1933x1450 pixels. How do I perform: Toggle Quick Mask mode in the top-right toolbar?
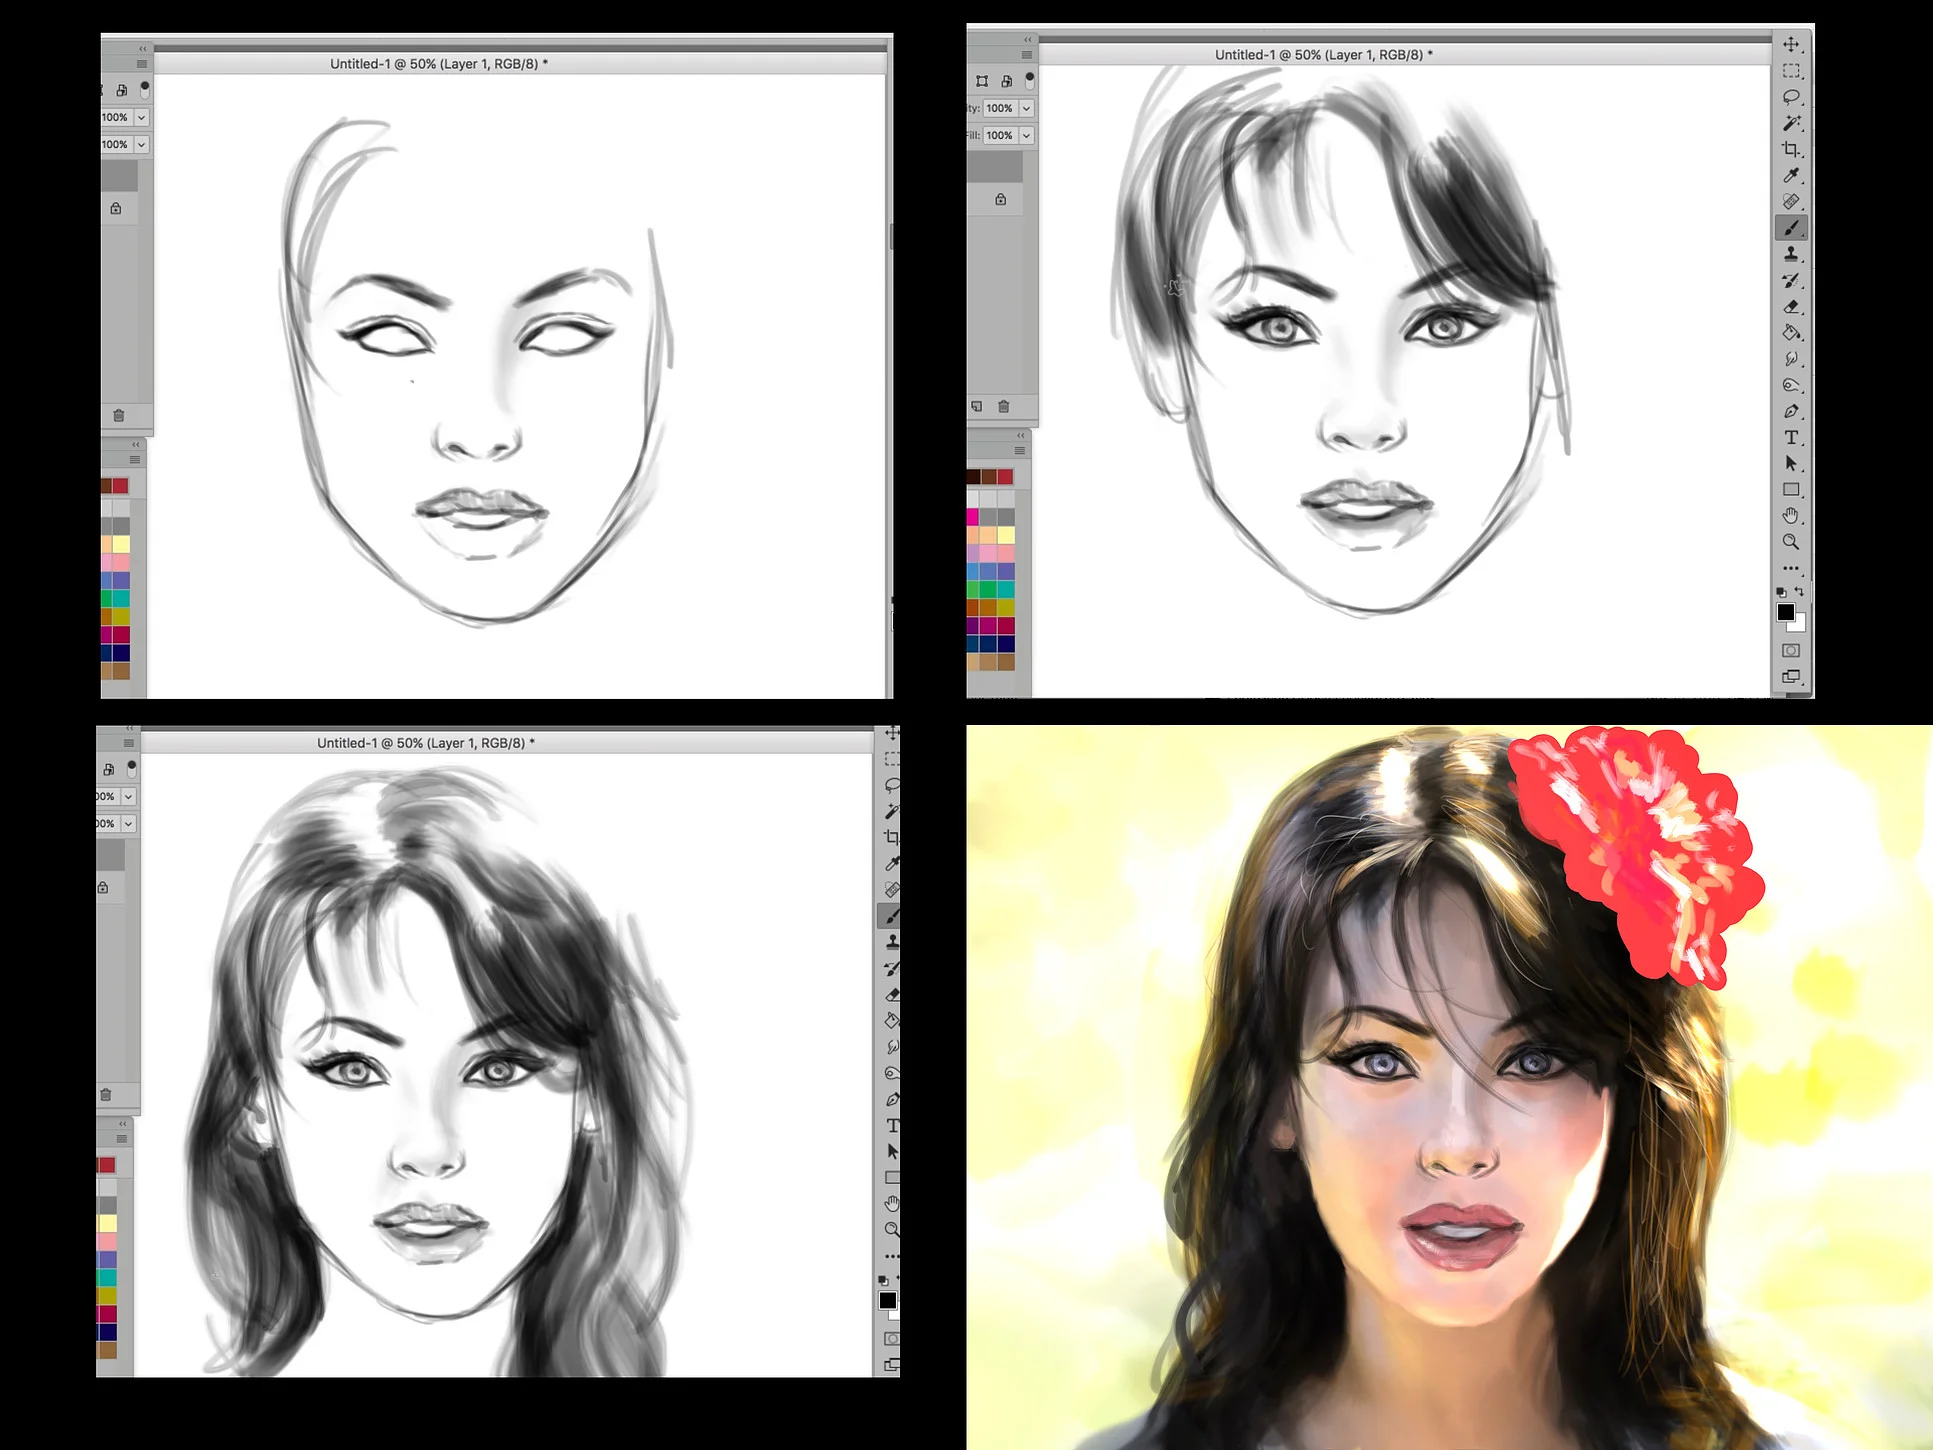click(1790, 650)
